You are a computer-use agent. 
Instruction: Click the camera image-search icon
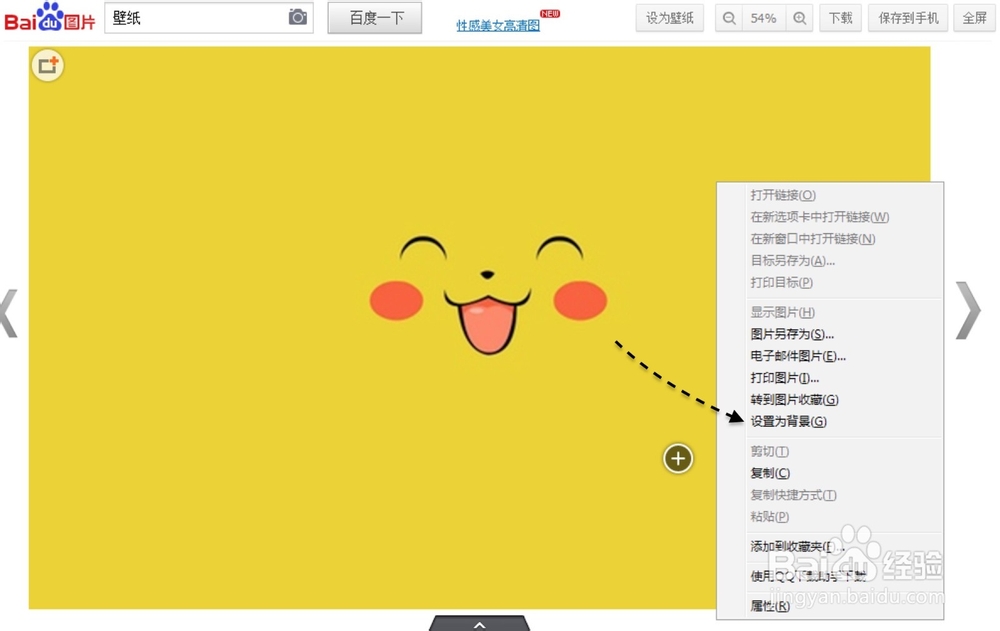297,17
